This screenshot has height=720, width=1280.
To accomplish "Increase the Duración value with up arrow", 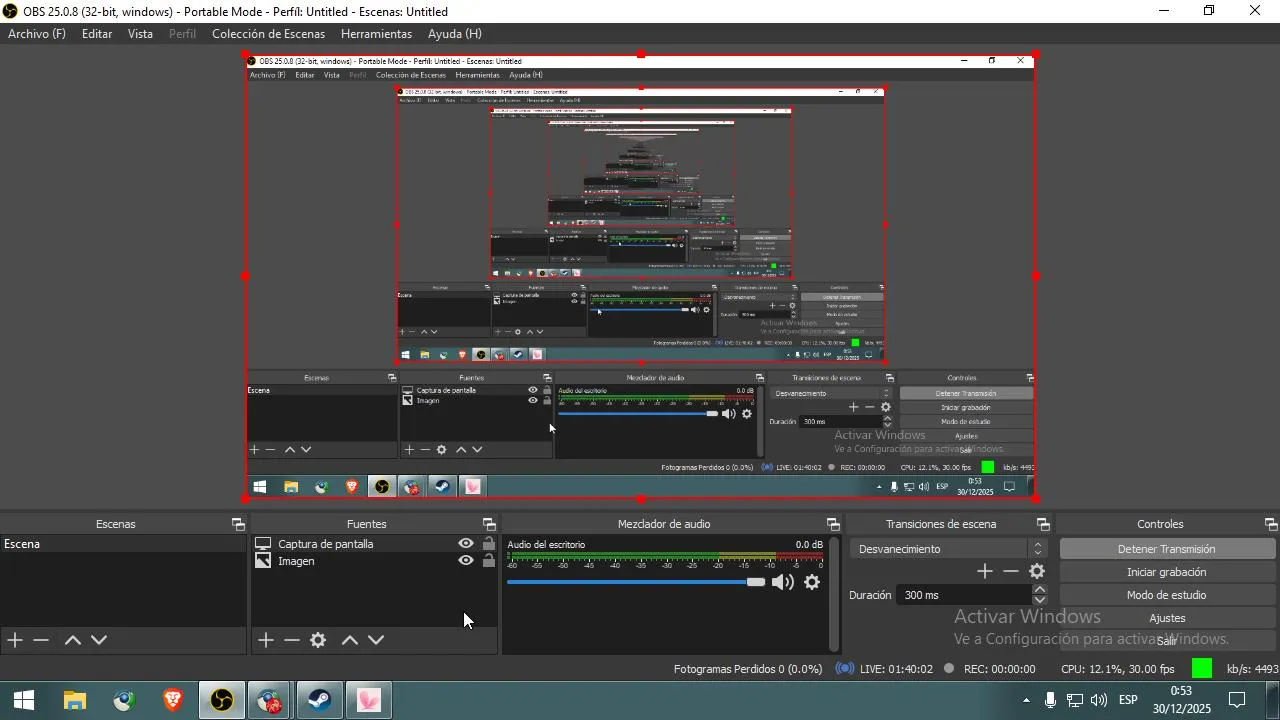I will point(1040,589).
